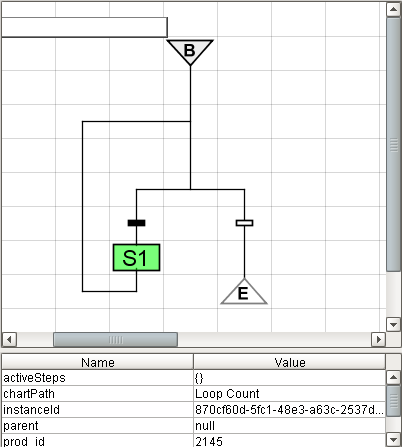Click the variables table vertical scrollbar thumb
Viewport: 402px width, 447px height.
point(393,400)
